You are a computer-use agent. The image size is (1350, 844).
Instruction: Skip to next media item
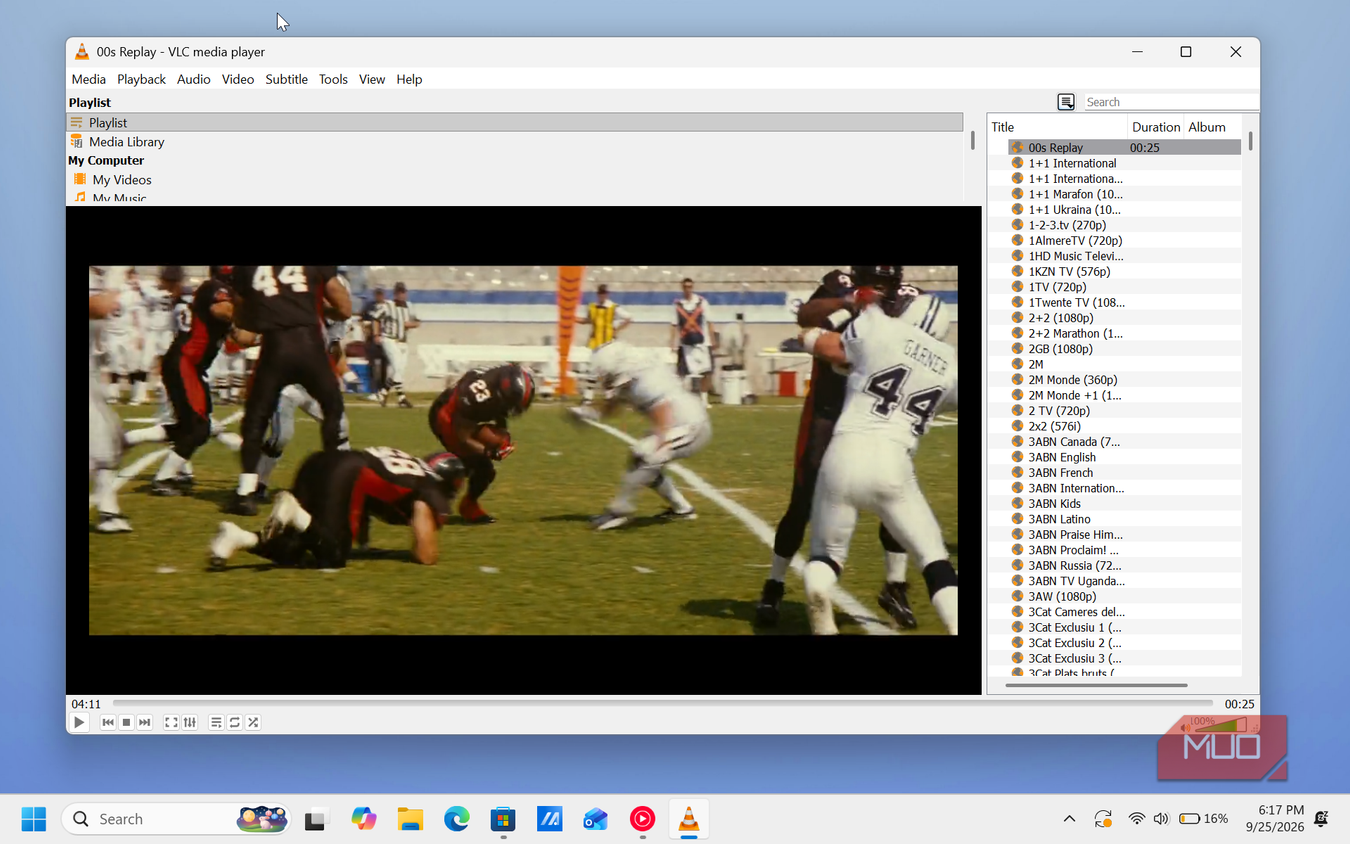[x=145, y=722]
